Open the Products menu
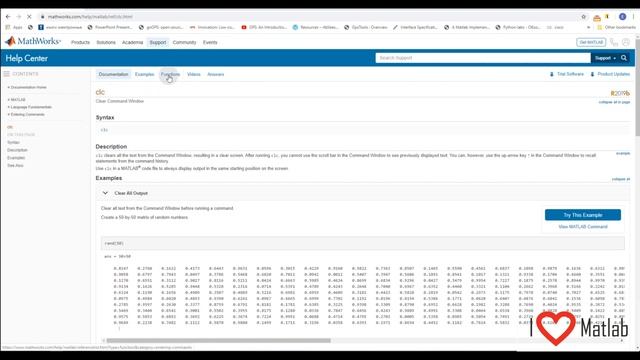Image resolution: width=640 pixels, height=360 pixels. click(x=80, y=42)
